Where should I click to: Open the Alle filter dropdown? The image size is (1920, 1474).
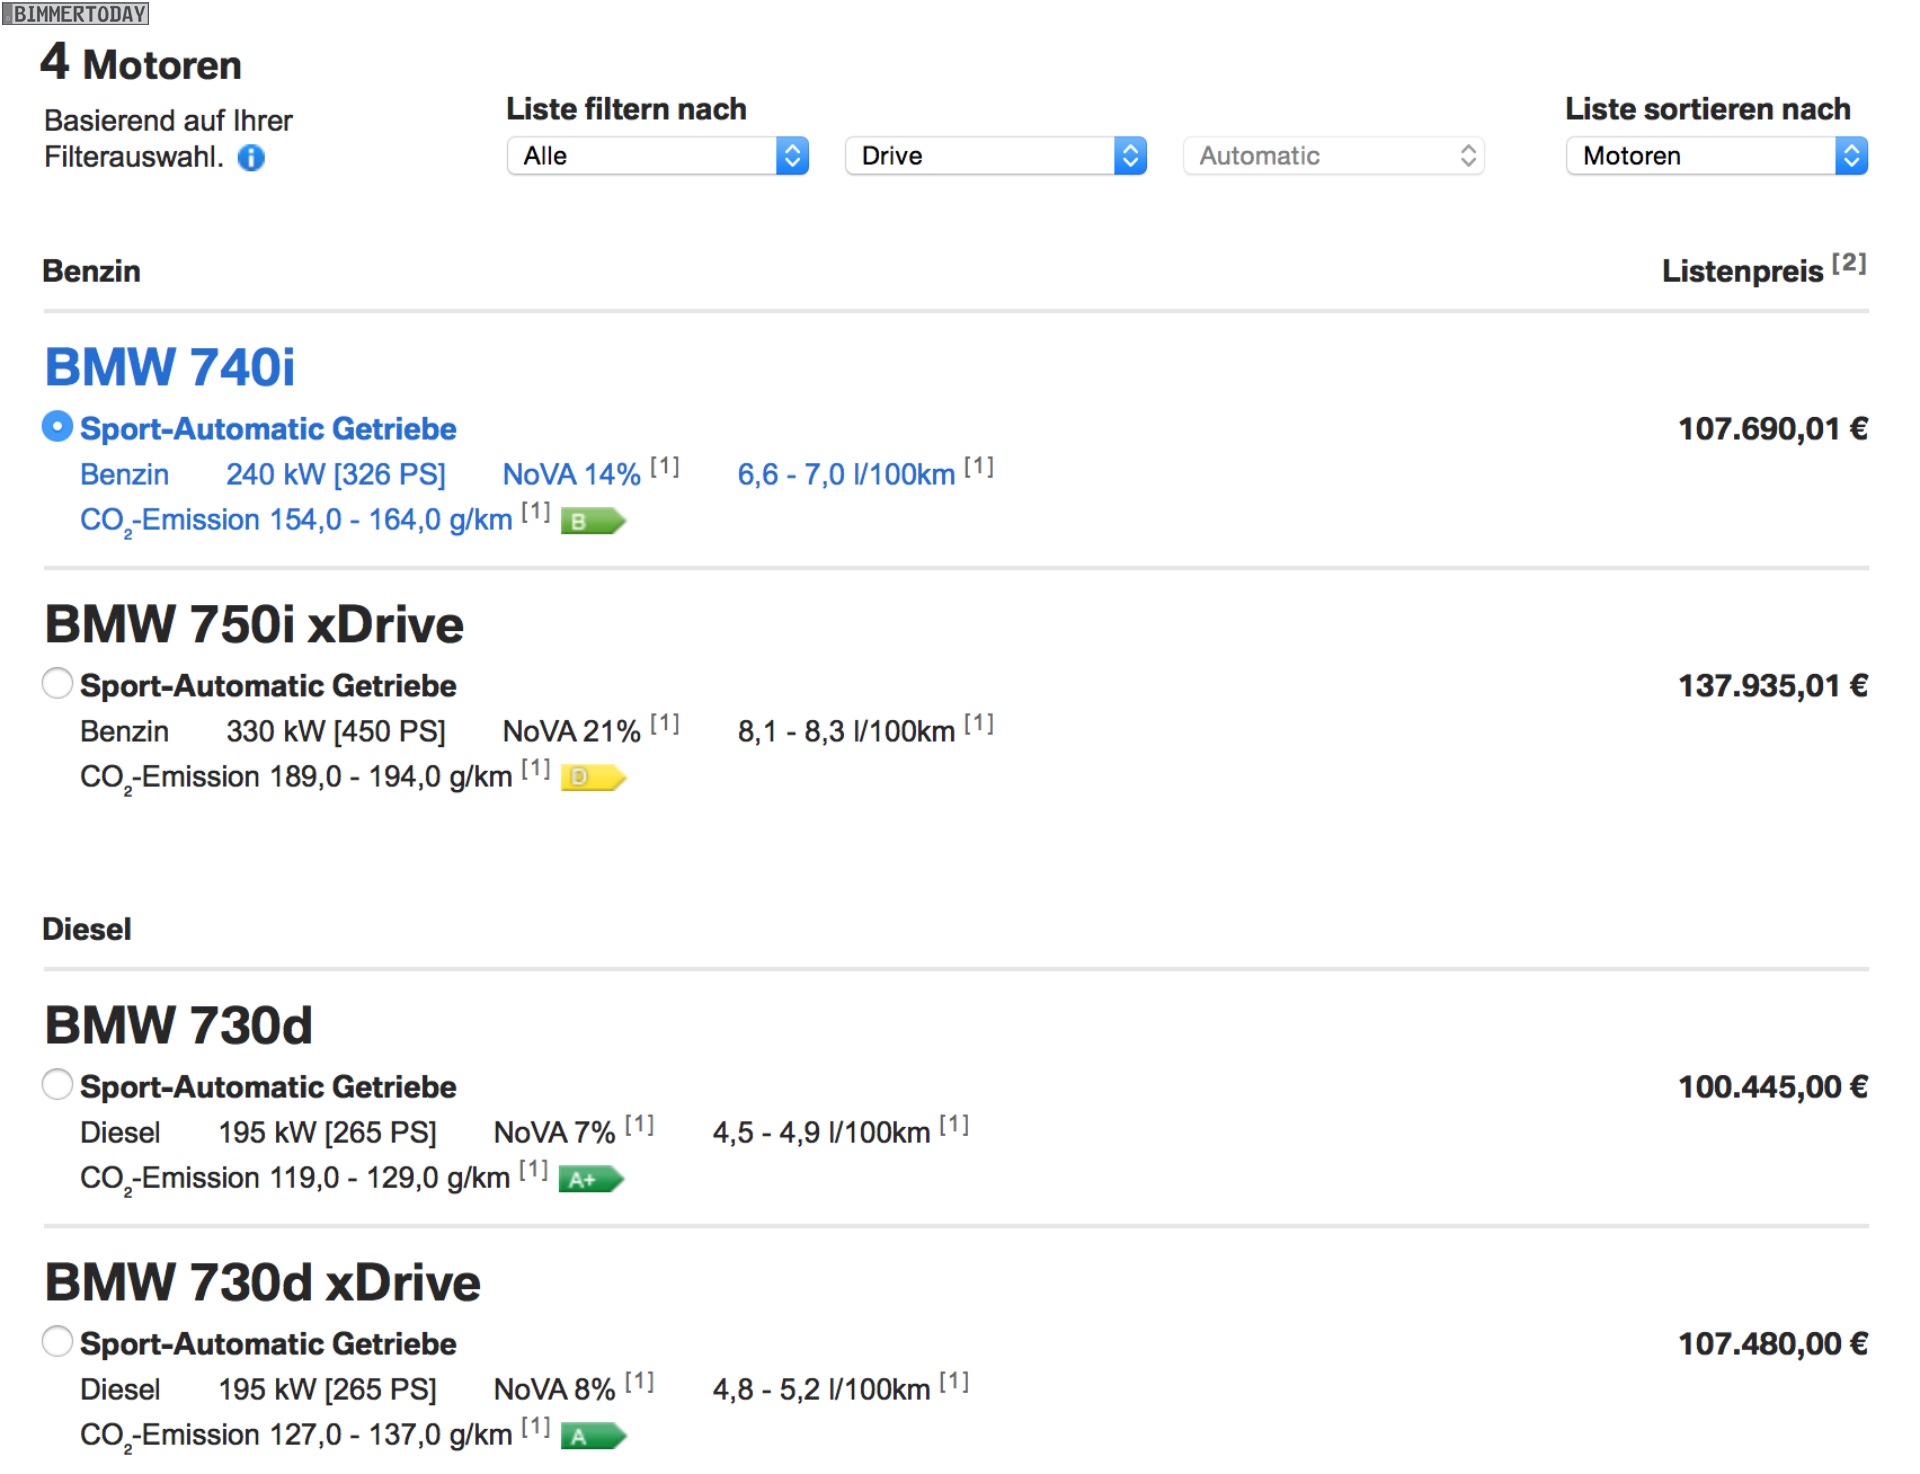tap(657, 156)
